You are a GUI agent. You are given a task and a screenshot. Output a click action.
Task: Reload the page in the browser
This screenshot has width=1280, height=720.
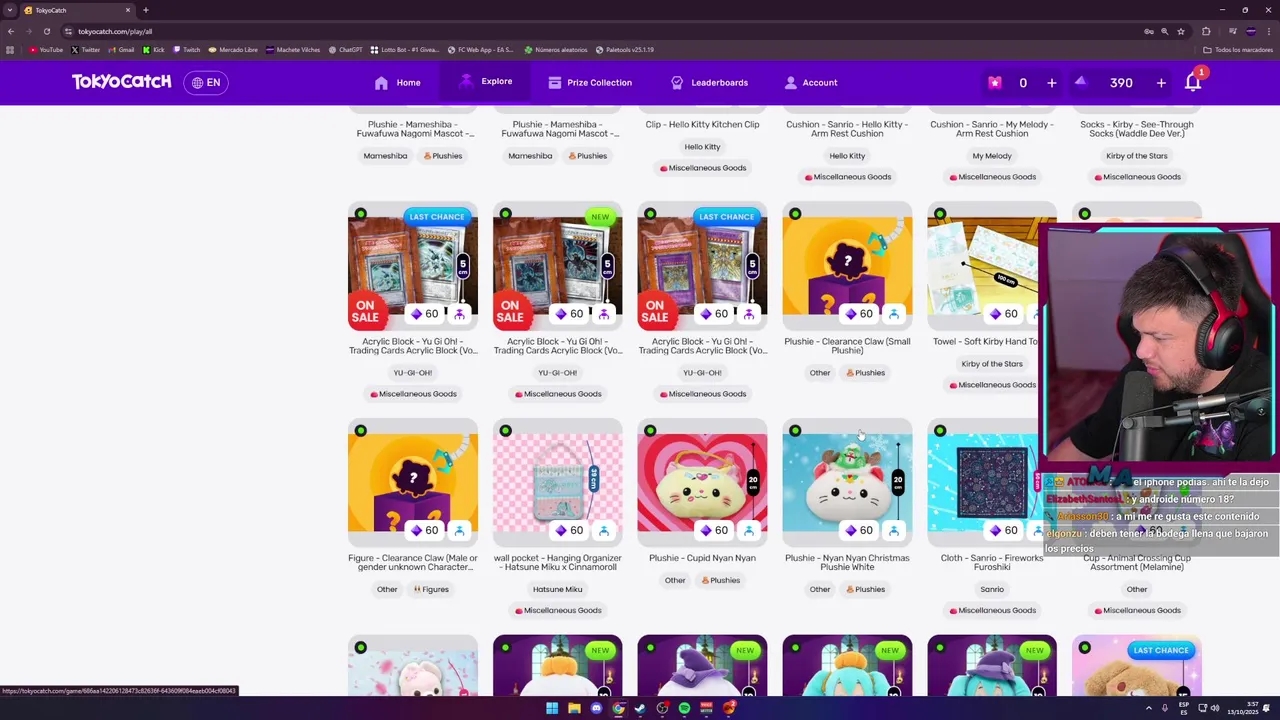[46, 31]
